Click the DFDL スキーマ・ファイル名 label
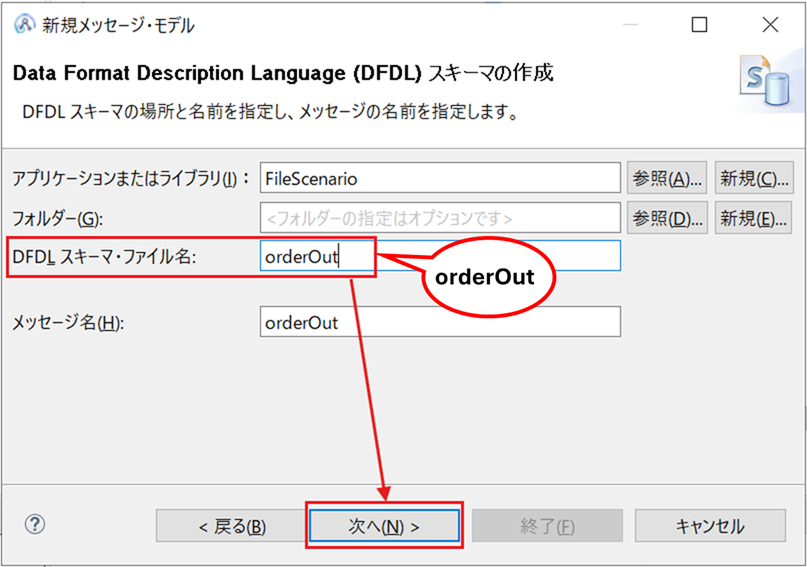 click(x=104, y=257)
